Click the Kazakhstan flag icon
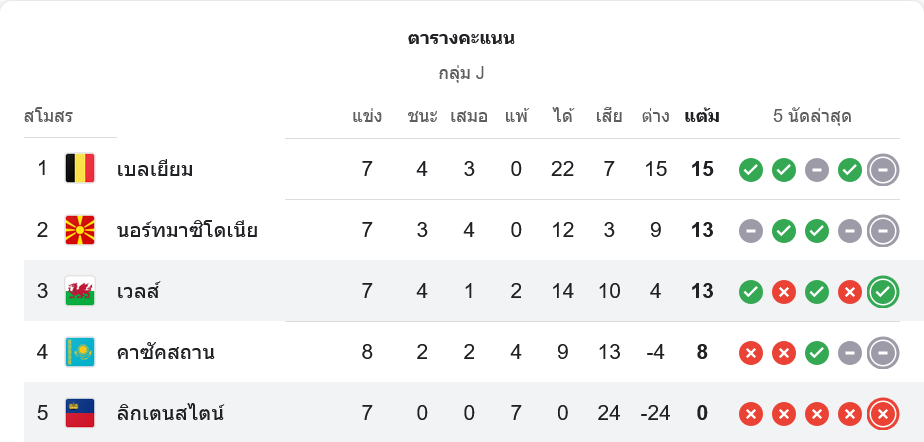924x442 pixels. (79, 352)
